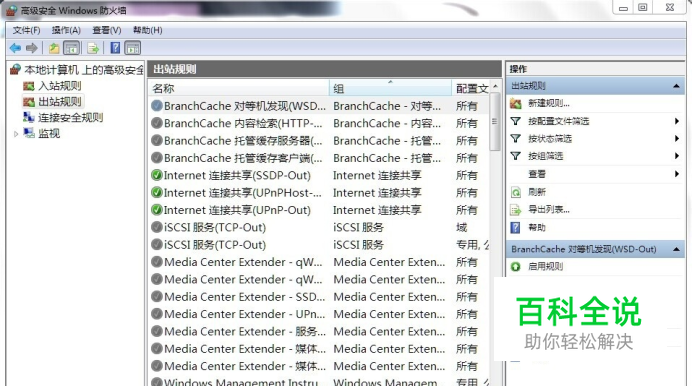
Task: Click the Export list toolbar icon
Action: [x=93, y=48]
